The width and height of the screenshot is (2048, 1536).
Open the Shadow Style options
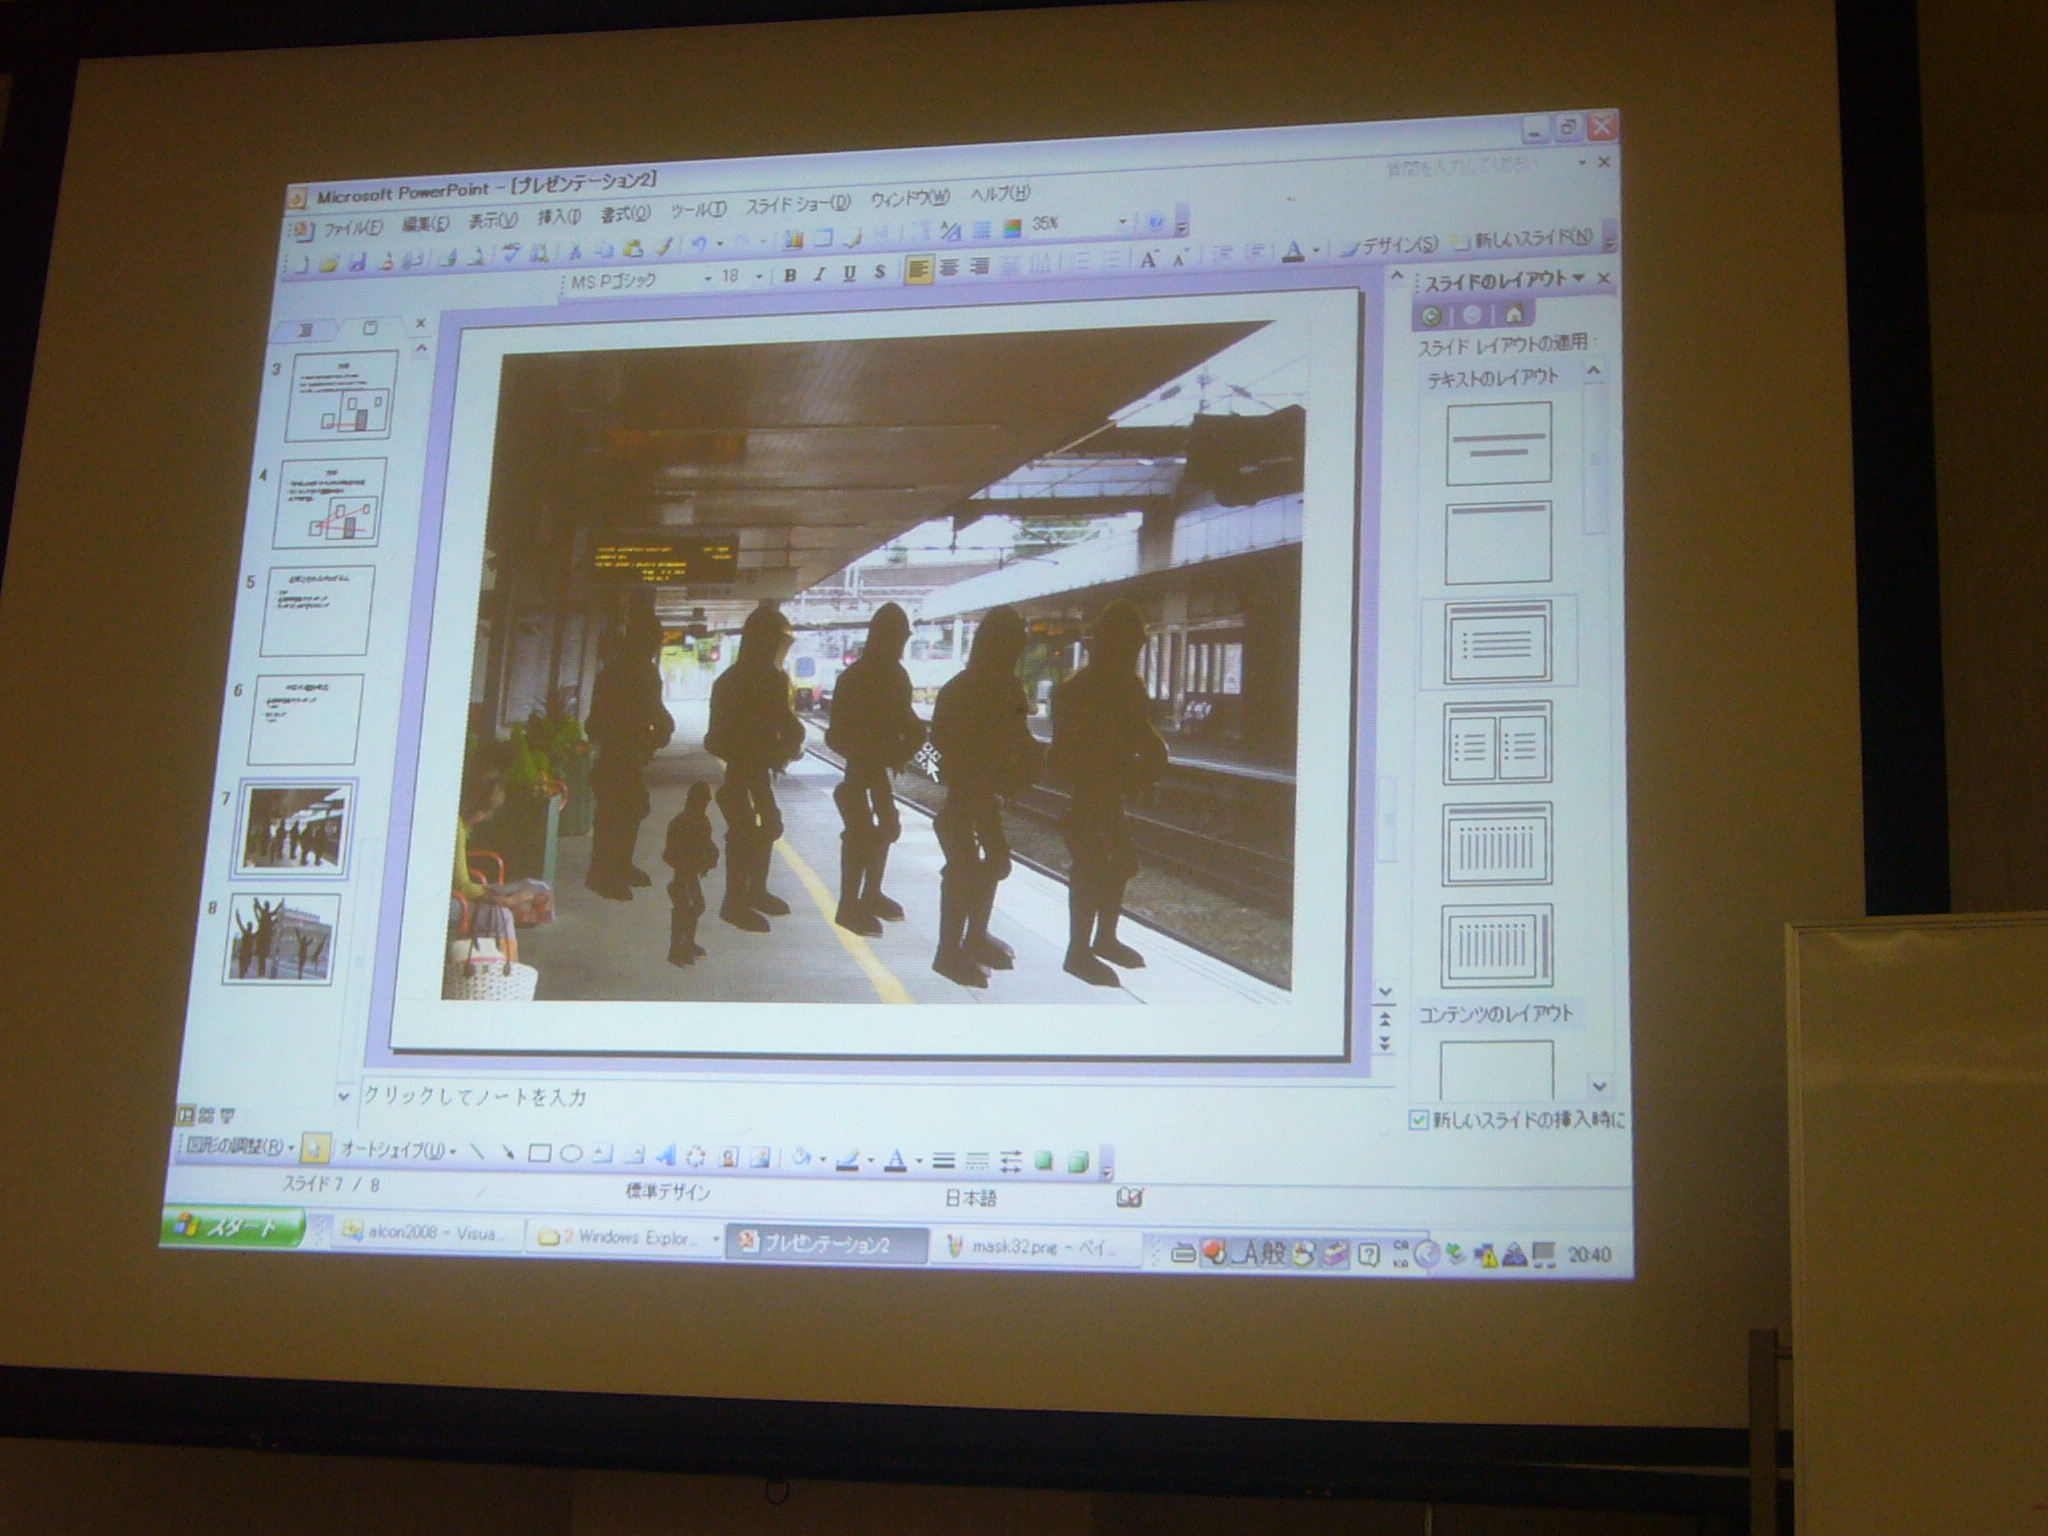(1044, 1161)
